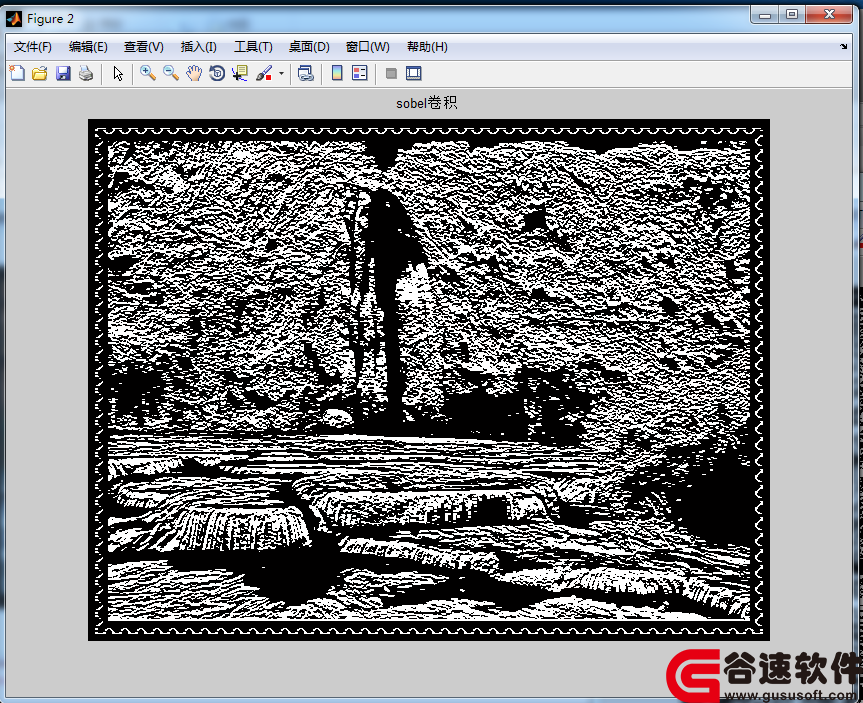Open the 工具(T) menu
The height and width of the screenshot is (703, 863).
point(253,47)
